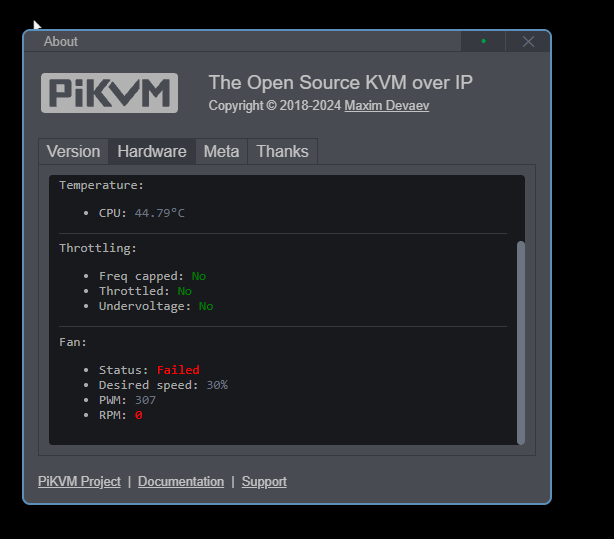Visit the Support link
Image resolution: width=614 pixels, height=539 pixels.
(x=264, y=481)
